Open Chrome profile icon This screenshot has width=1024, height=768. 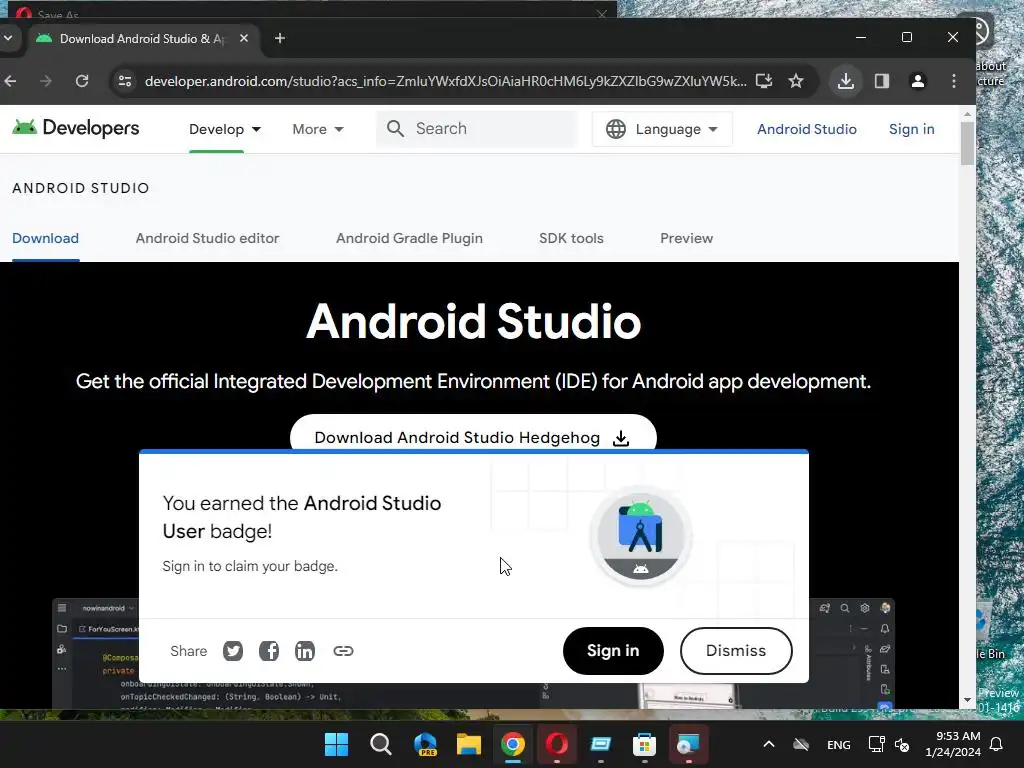(x=918, y=81)
